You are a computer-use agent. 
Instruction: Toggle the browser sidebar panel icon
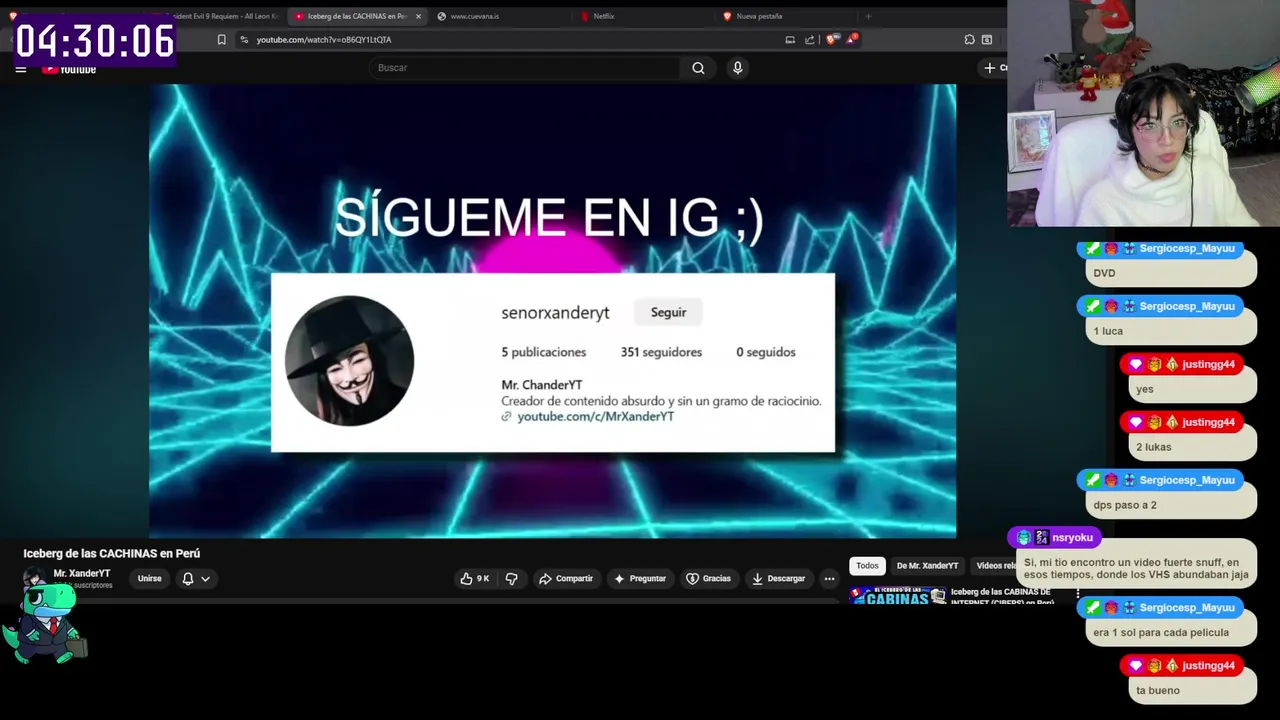point(987,40)
